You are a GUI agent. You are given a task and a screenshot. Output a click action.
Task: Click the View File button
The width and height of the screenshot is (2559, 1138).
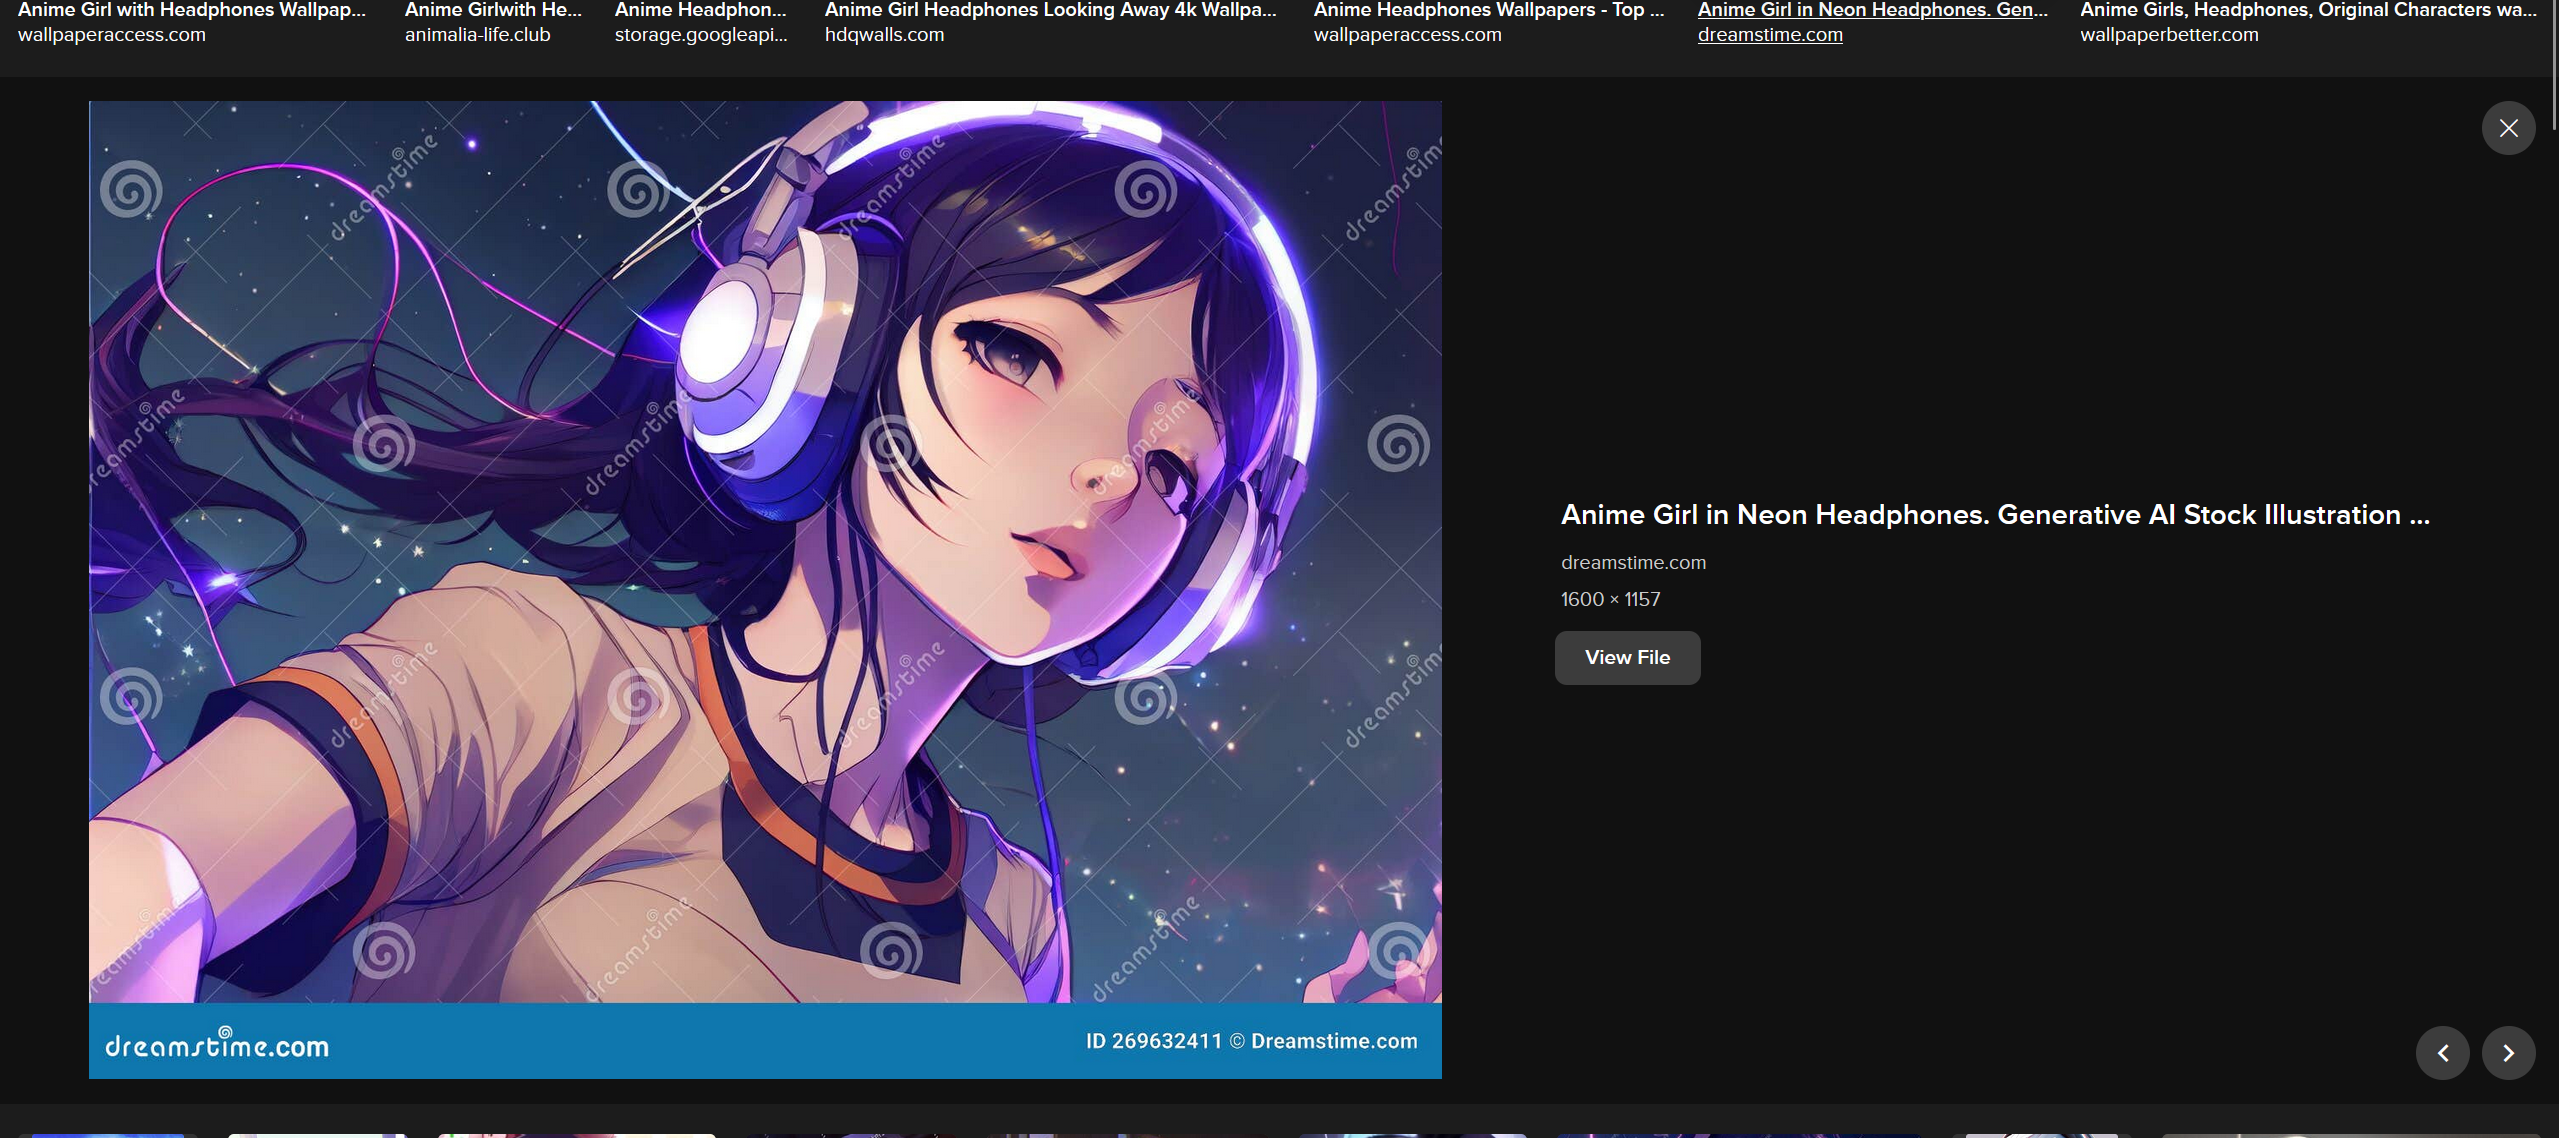pos(1627,658)
